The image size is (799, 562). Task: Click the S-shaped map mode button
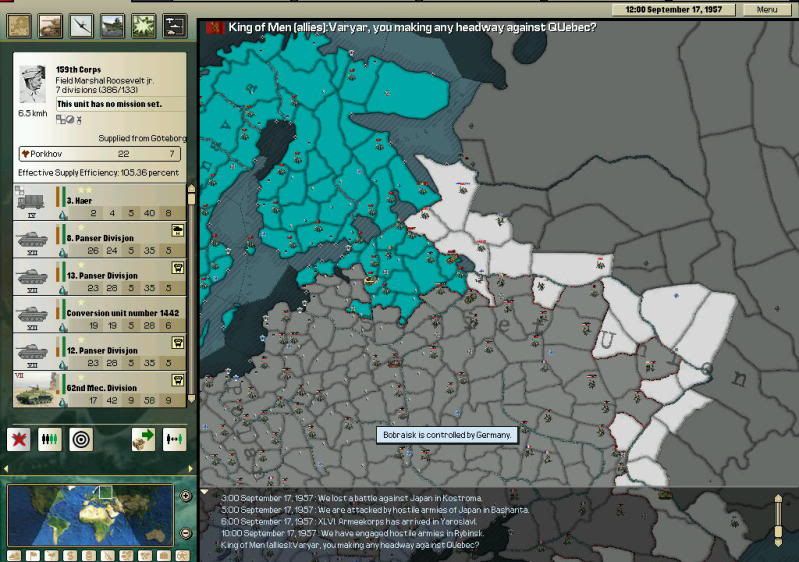[70, 555]
